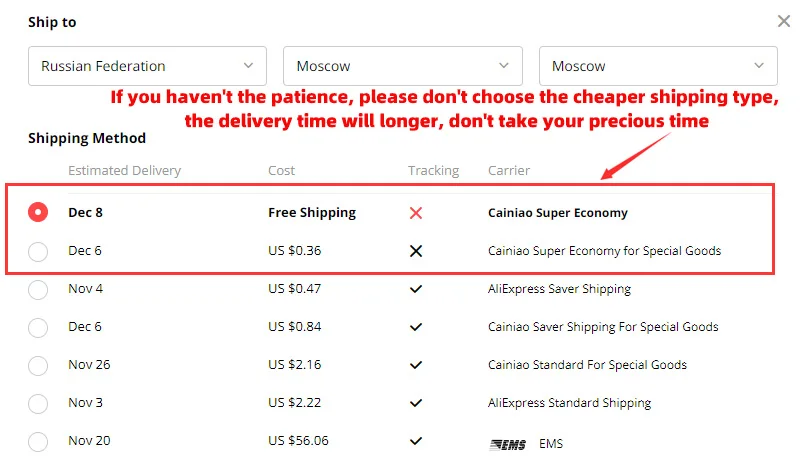Select the US $0.36 shipping radio button
This screenshot has width=800, height=472.
[x=38, y=251]
